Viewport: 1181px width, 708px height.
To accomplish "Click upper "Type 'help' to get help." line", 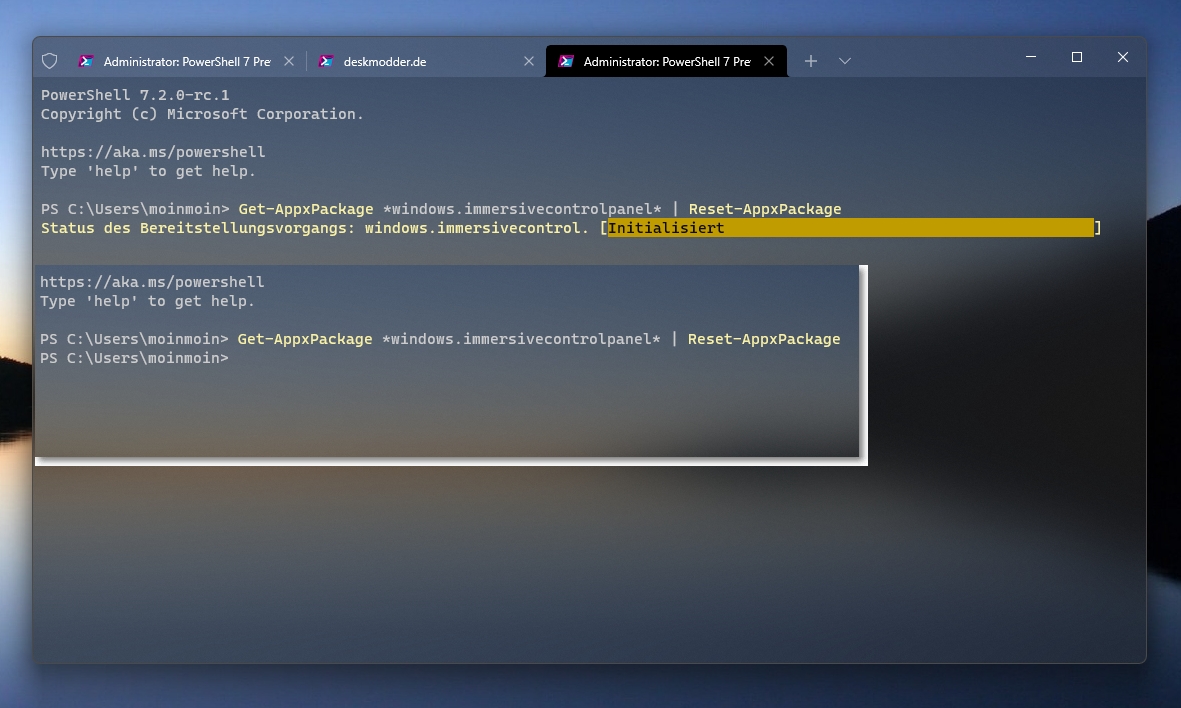I will click(148, 171).
